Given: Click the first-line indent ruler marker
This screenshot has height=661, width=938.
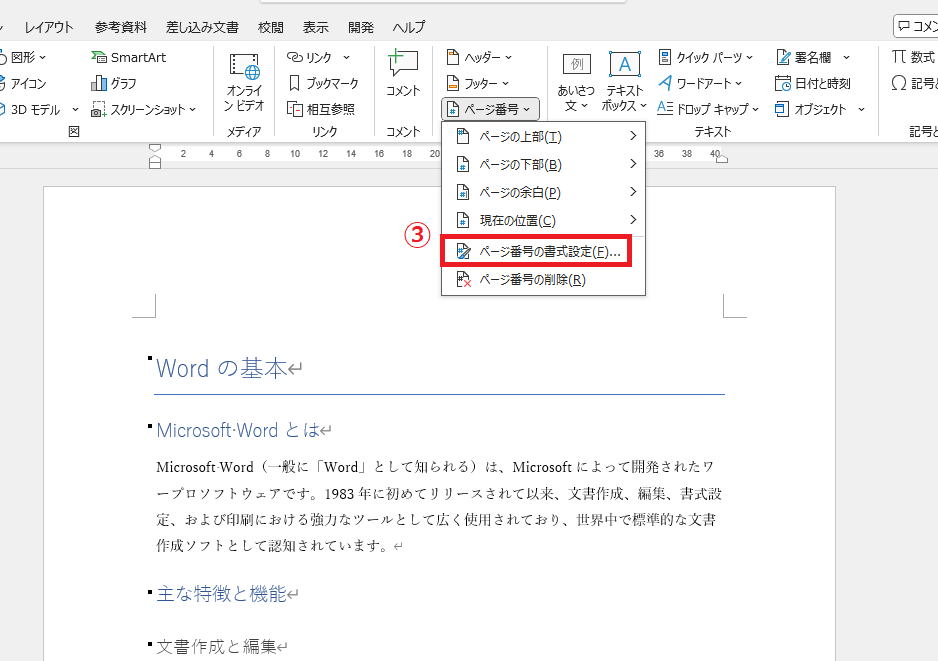Looking at the screenshot, I should [x=155, y=148].
